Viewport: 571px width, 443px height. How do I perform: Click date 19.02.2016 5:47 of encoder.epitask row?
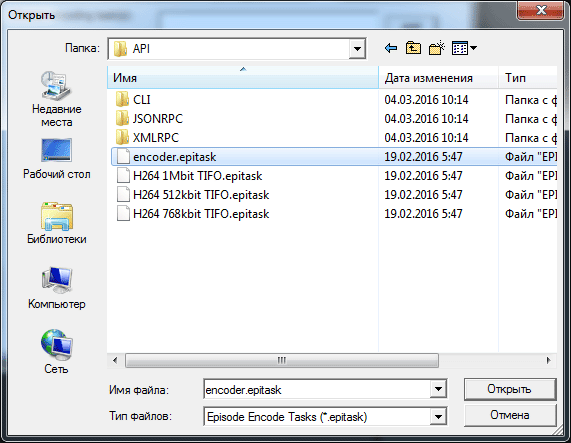point(423,157)
